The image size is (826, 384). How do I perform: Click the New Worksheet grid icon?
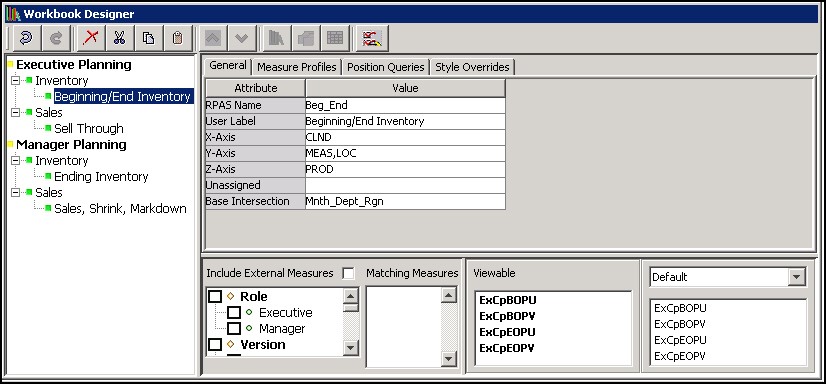335,38
